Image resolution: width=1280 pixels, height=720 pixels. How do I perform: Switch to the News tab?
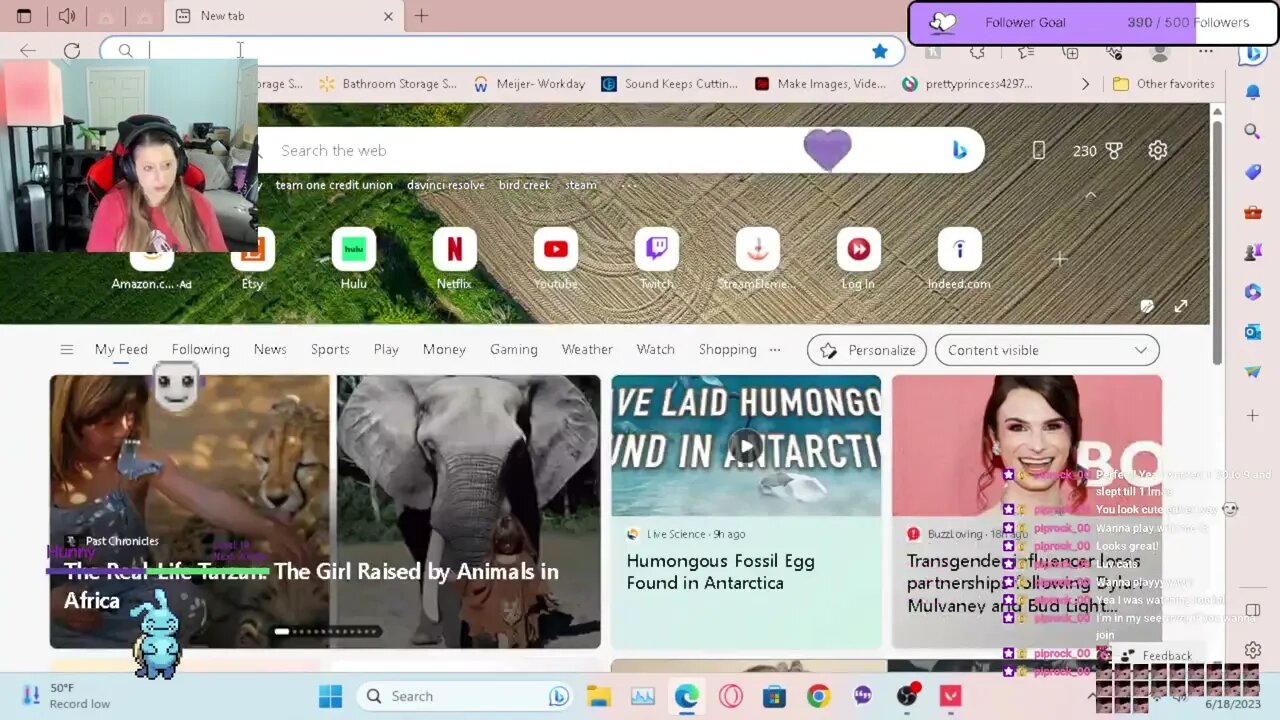[x=270, y=349]
